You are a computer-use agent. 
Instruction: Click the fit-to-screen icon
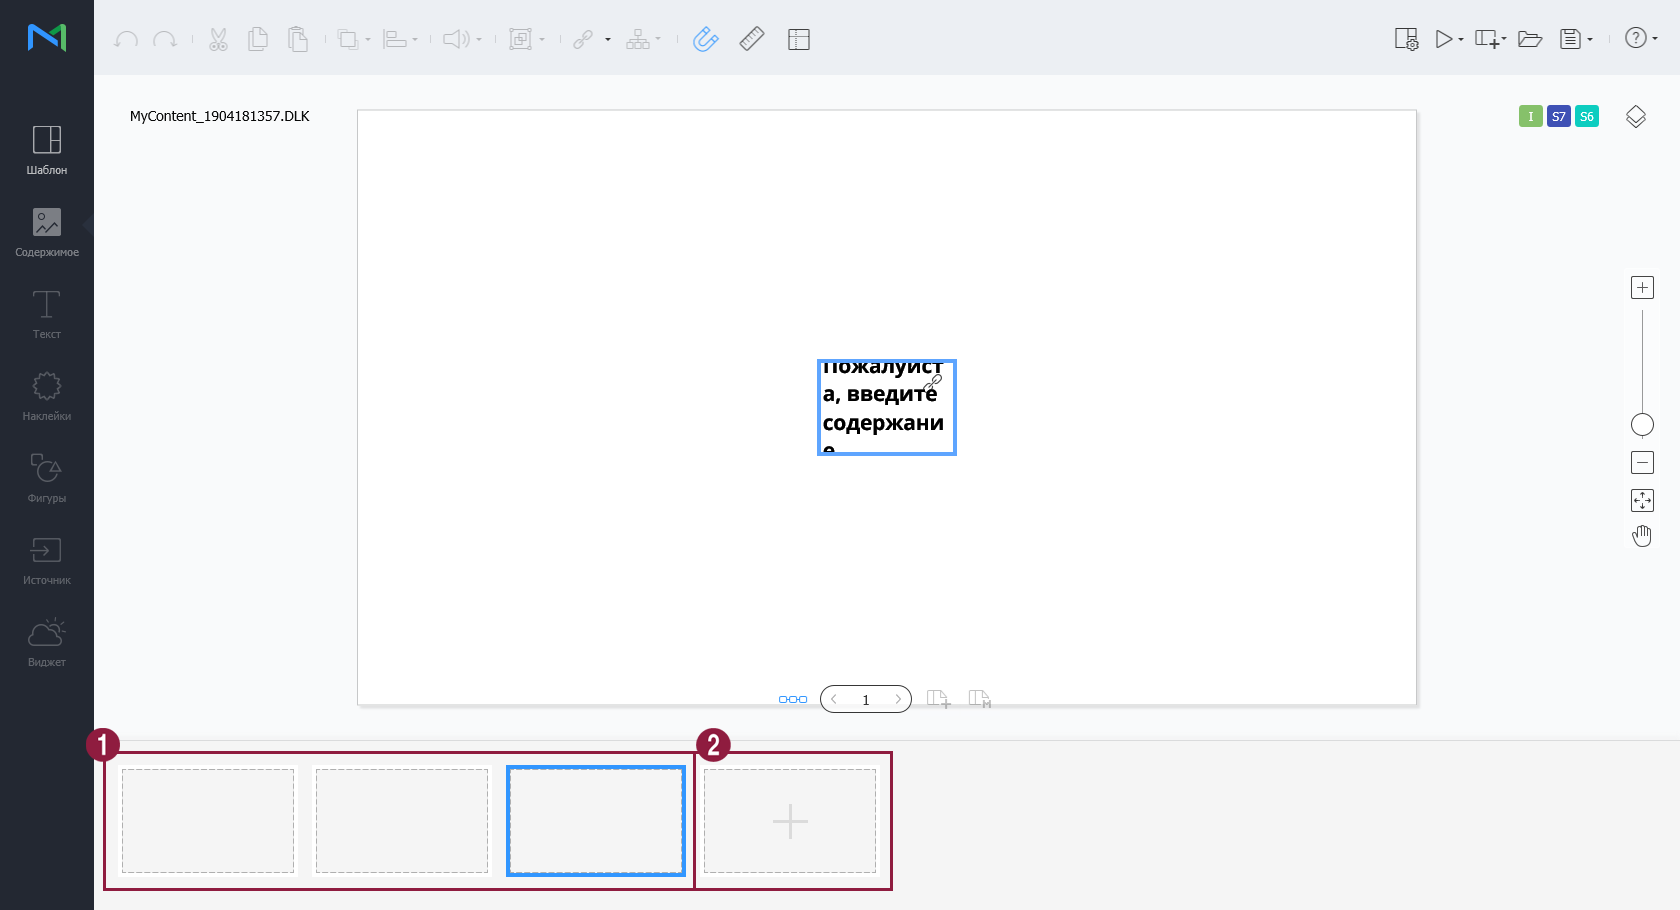[x=1642, y=500]
